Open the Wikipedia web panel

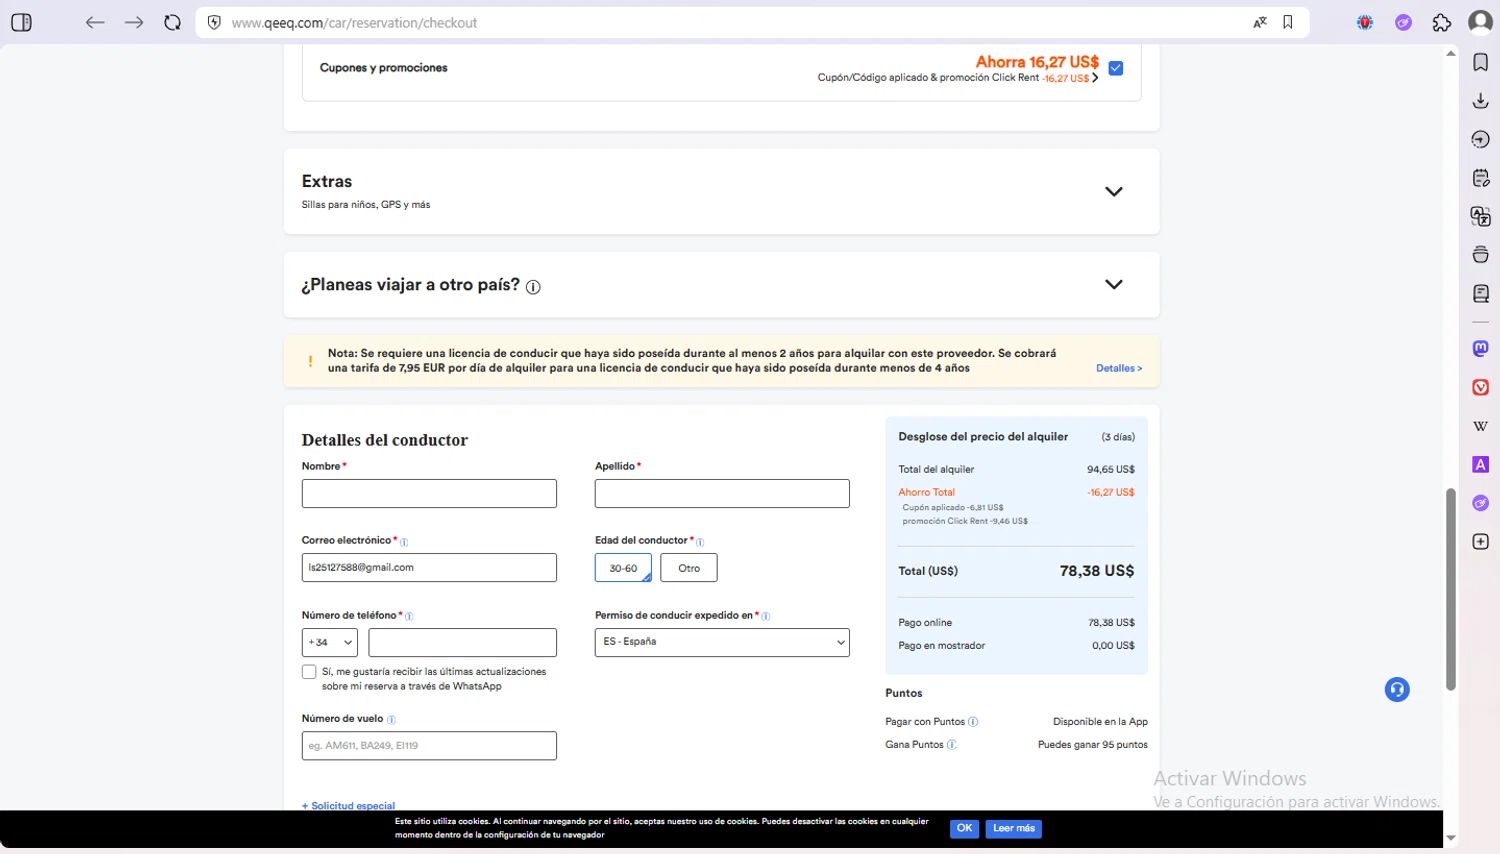pos(1481,426)
